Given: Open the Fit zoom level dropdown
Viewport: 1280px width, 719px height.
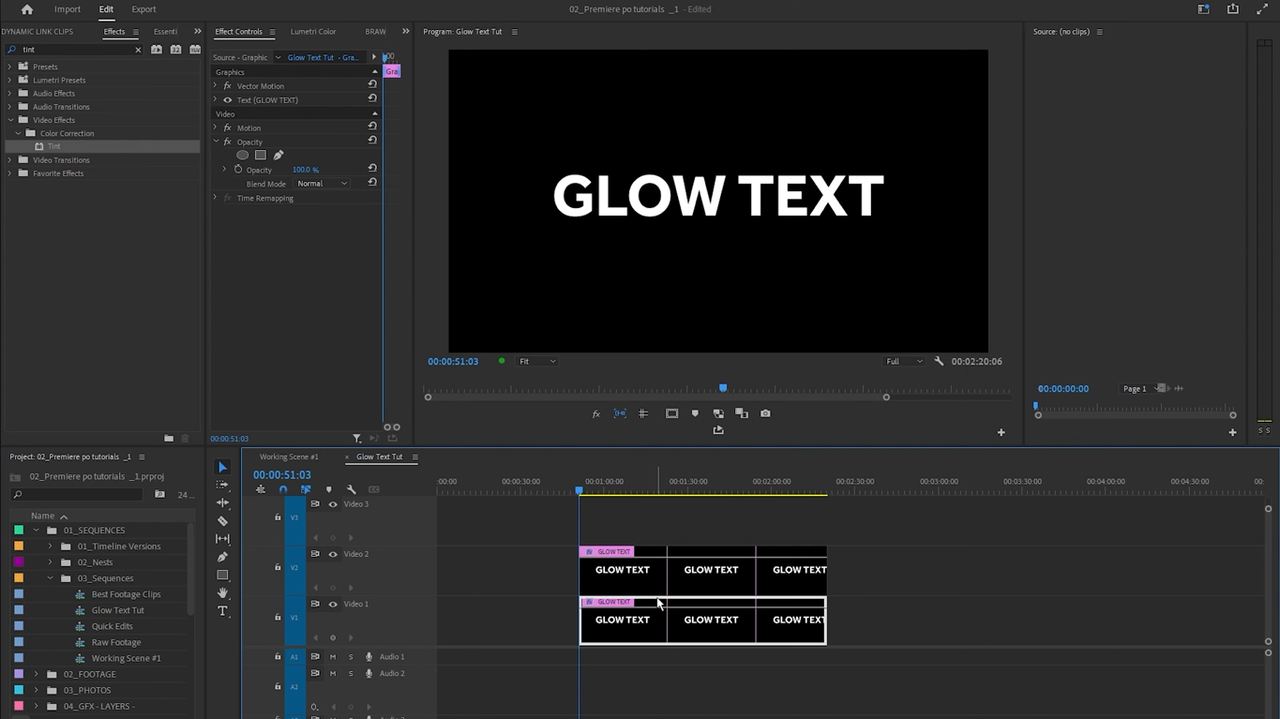Looking at the screenshot, I should tap(536, 361).
